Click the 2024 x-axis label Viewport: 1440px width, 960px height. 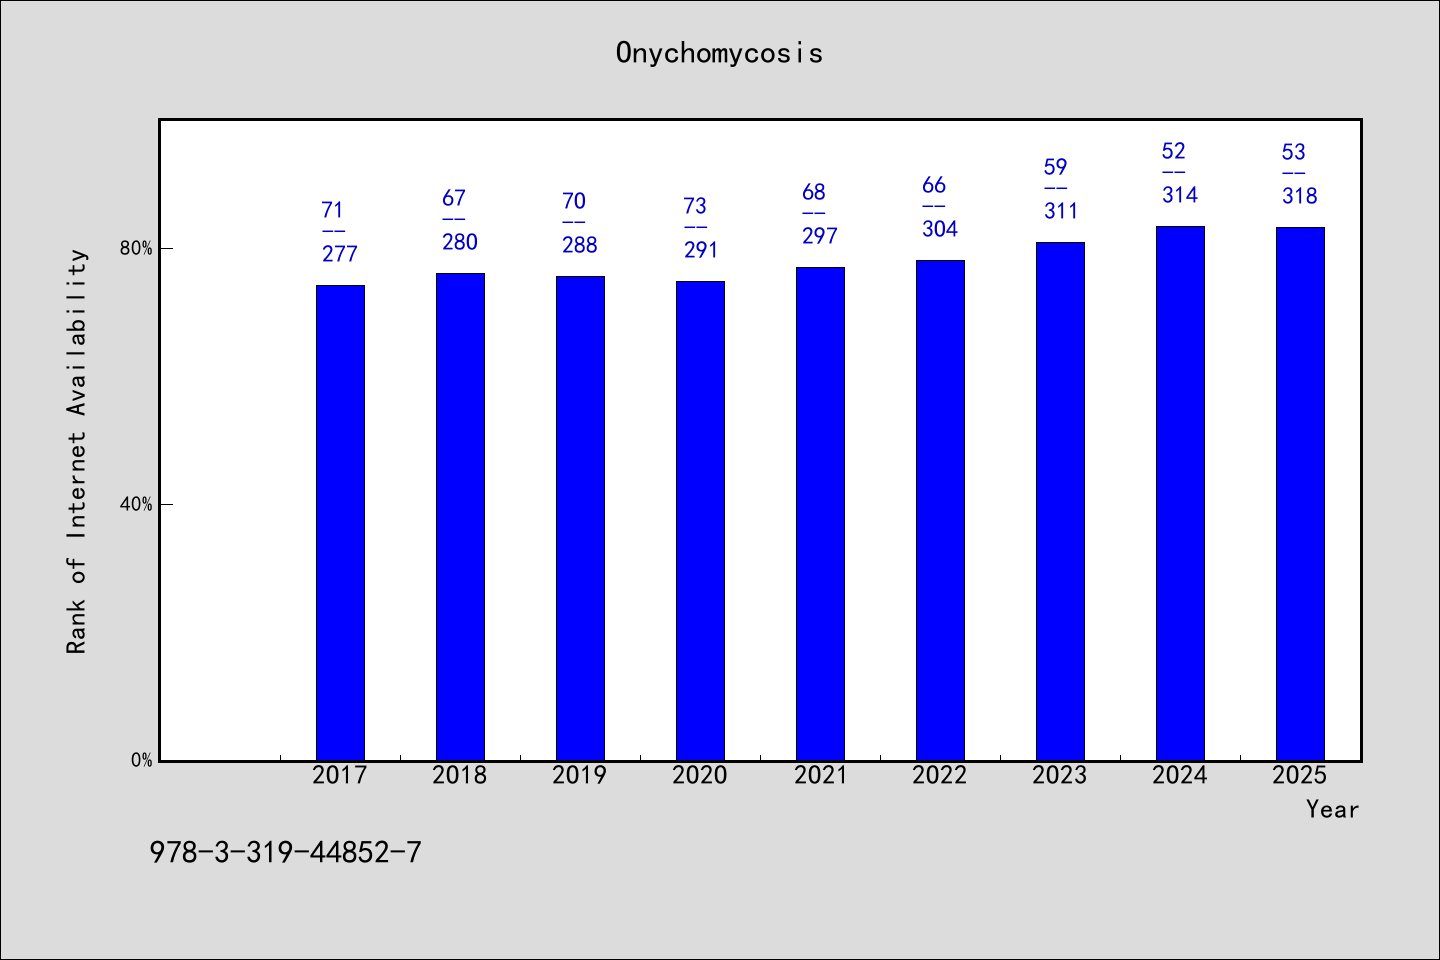[x=1180, y=775]
